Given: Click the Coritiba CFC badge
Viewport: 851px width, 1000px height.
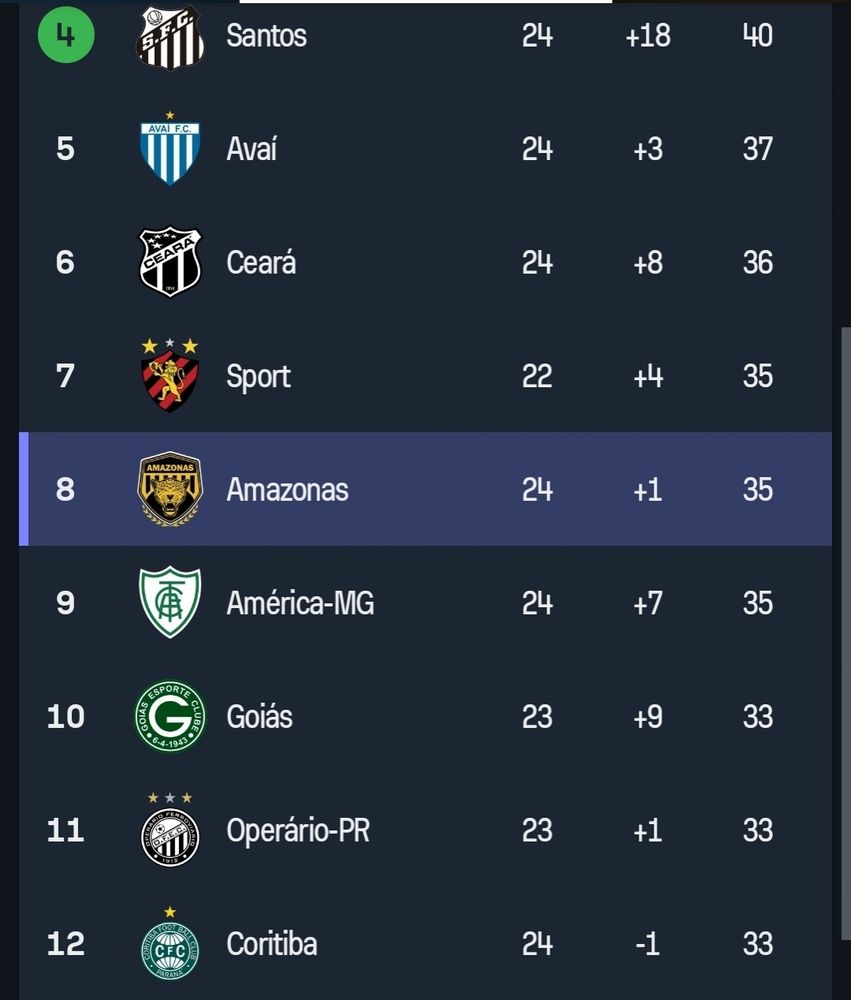Looking at the screenshot, I should coord(170,944).
